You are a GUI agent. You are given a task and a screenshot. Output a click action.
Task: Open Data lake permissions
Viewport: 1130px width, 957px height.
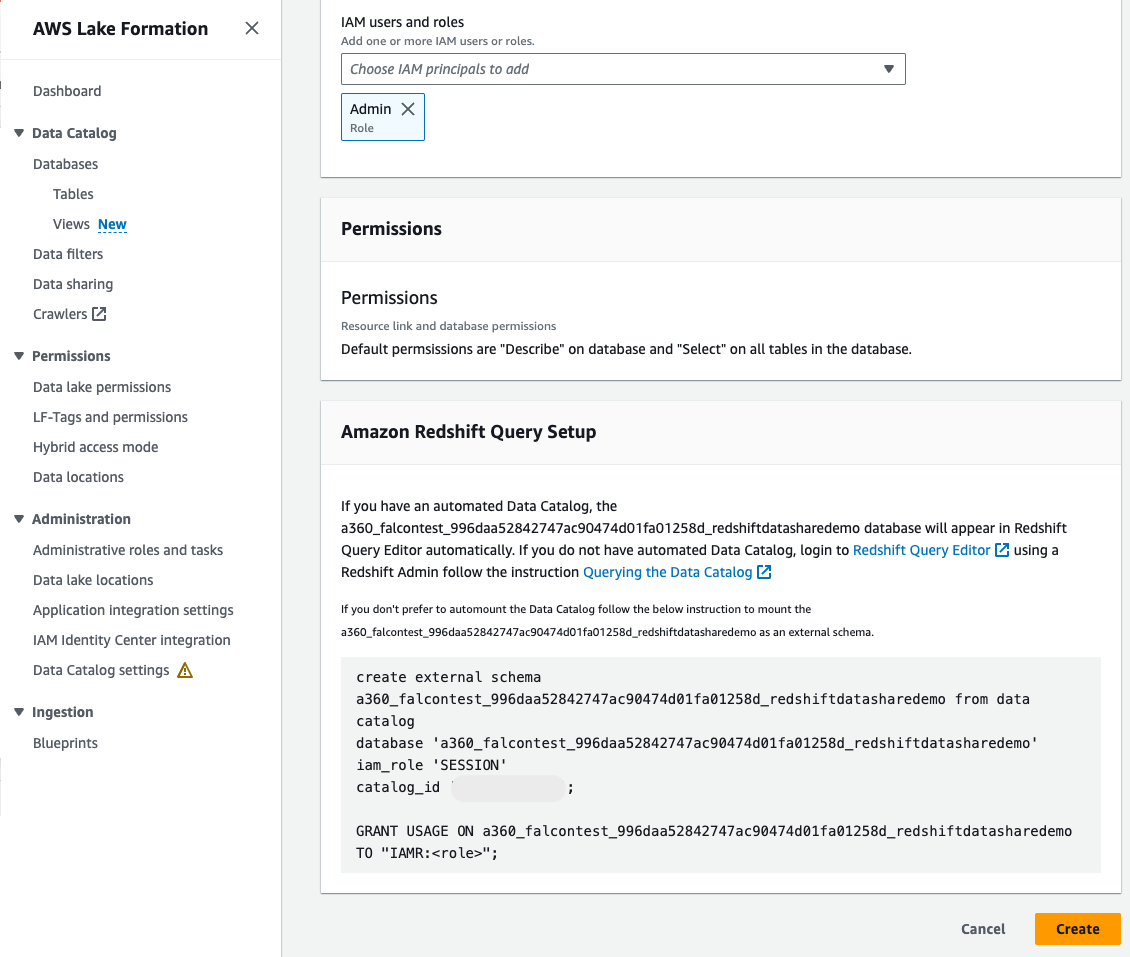point(102,387)
